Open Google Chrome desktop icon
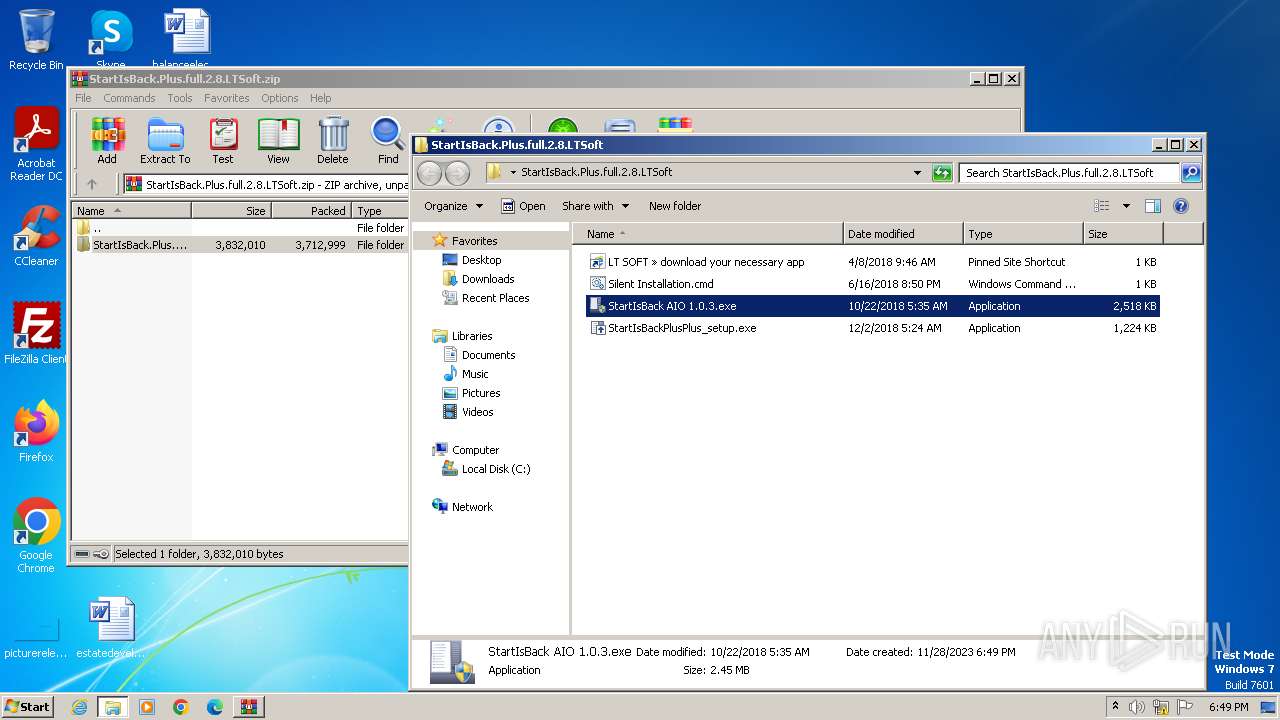Screen dimensions: 1280x720 click(36, 536)
